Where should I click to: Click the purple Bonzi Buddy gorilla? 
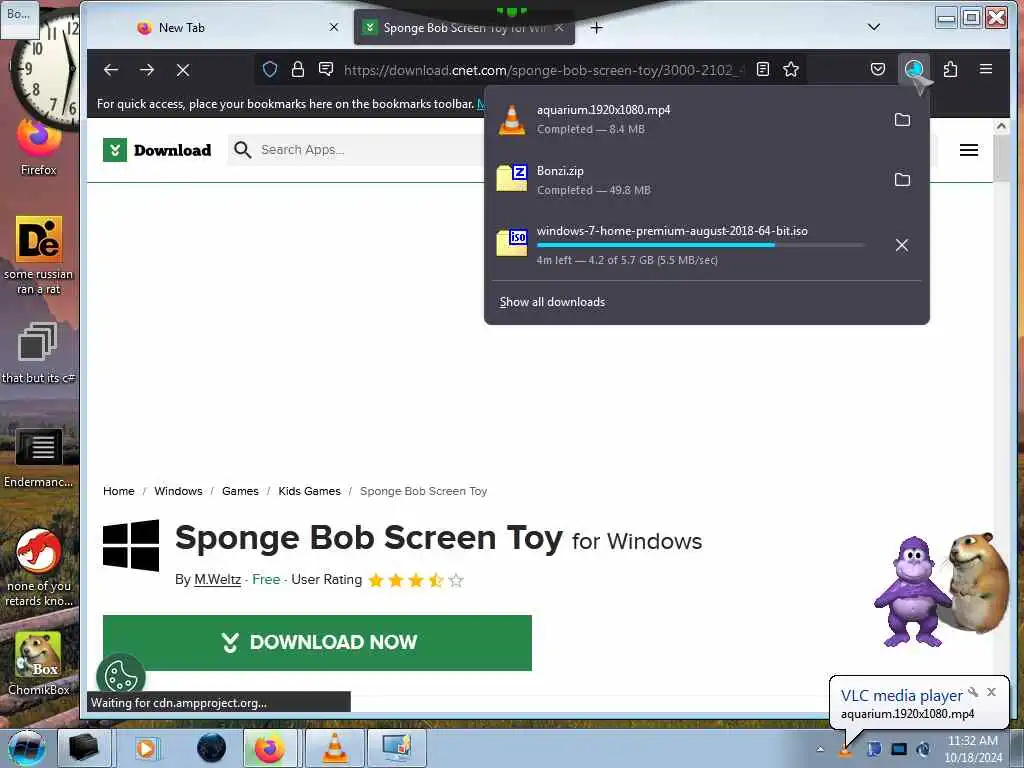914,591
